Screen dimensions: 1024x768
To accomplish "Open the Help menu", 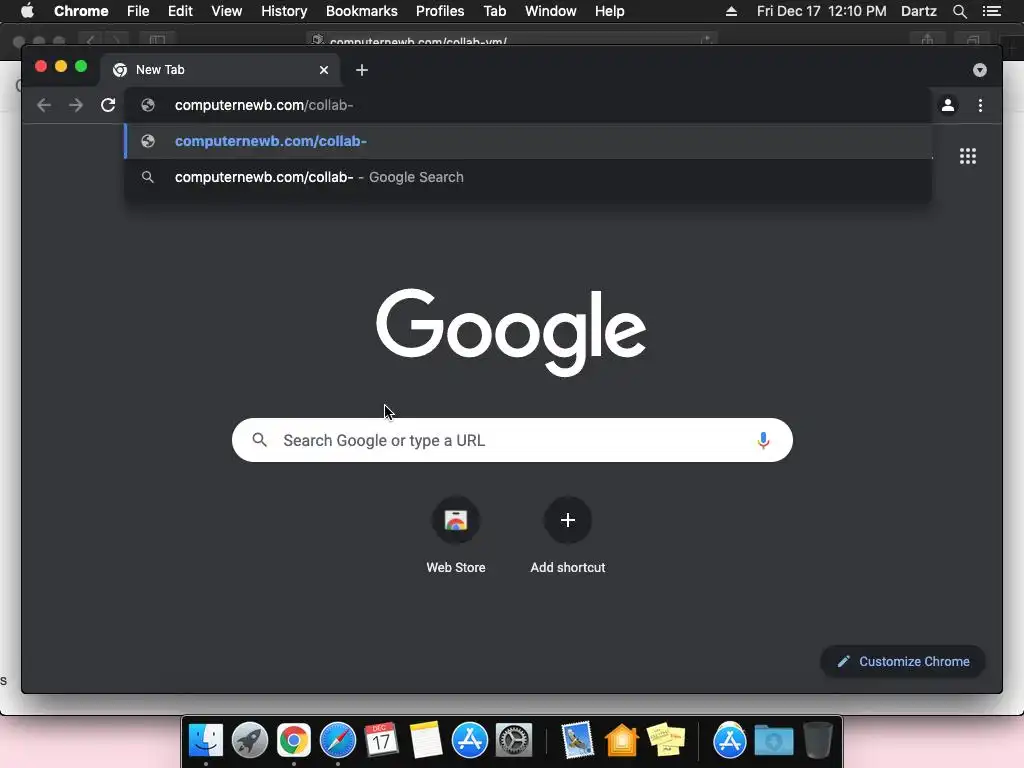I will pos(609,11).
